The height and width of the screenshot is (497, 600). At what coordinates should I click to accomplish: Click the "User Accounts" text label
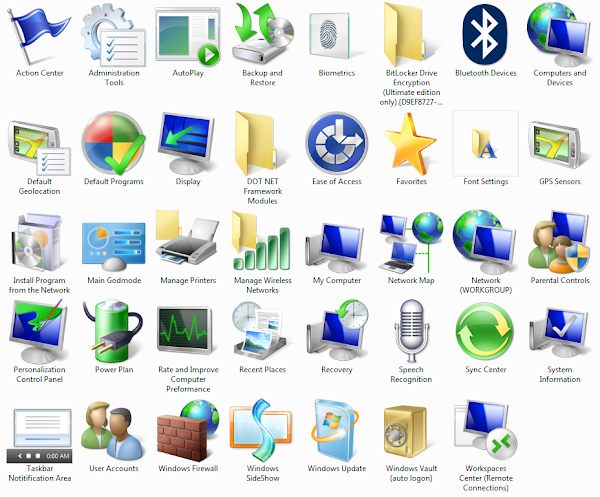tap(114, 468)
